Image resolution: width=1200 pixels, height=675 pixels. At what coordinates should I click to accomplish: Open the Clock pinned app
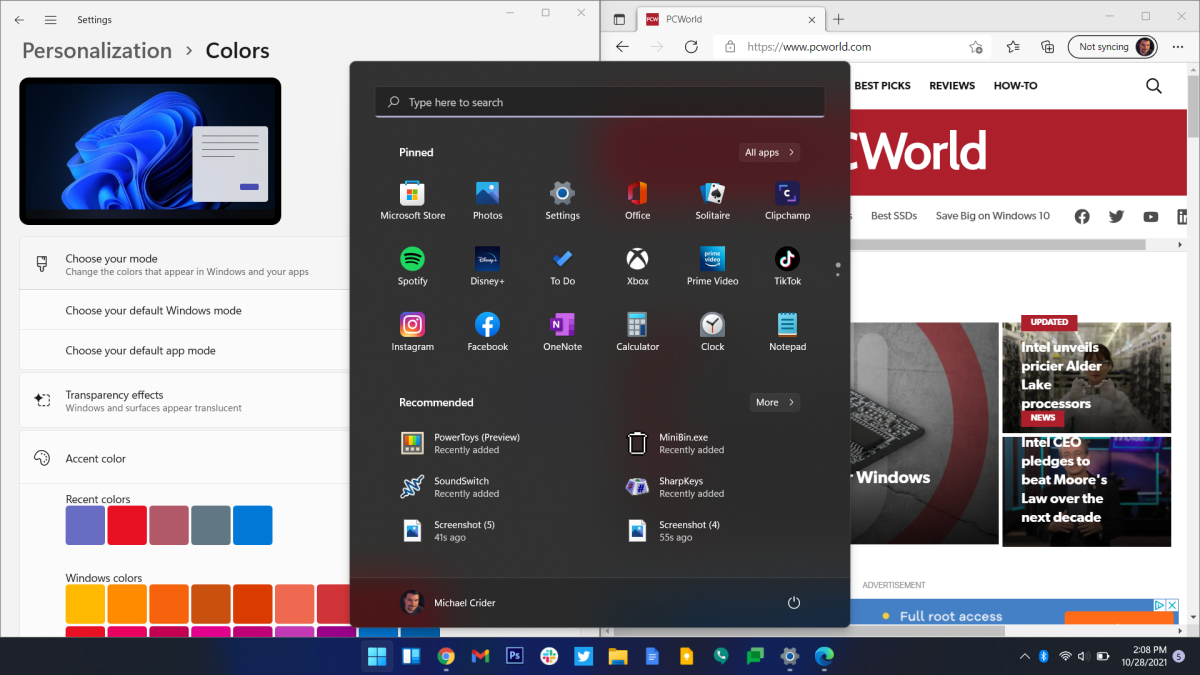[x=712, y=333]
